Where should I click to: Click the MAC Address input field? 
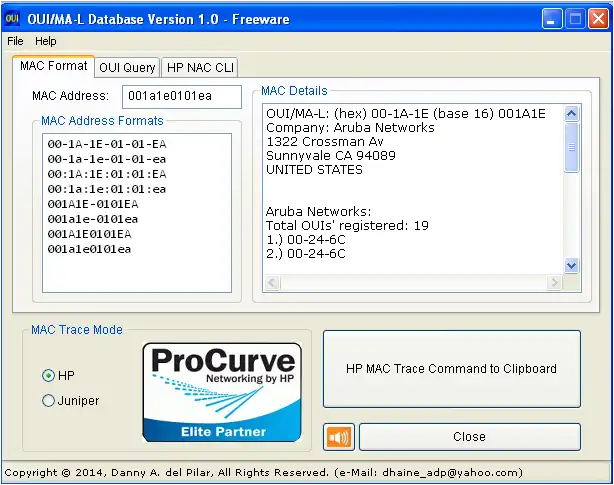click(182, 96)
